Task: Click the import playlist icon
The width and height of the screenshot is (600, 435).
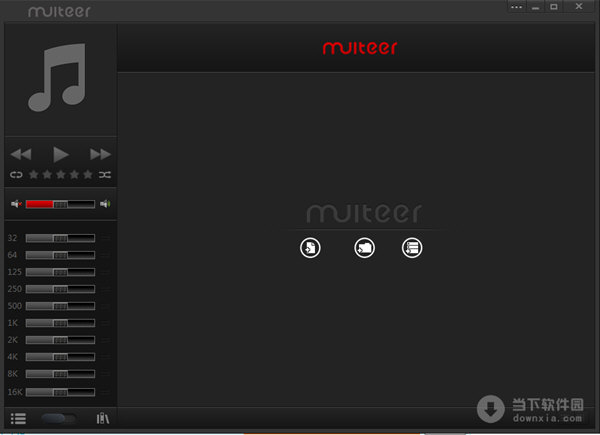Action: tap(412, 247)
